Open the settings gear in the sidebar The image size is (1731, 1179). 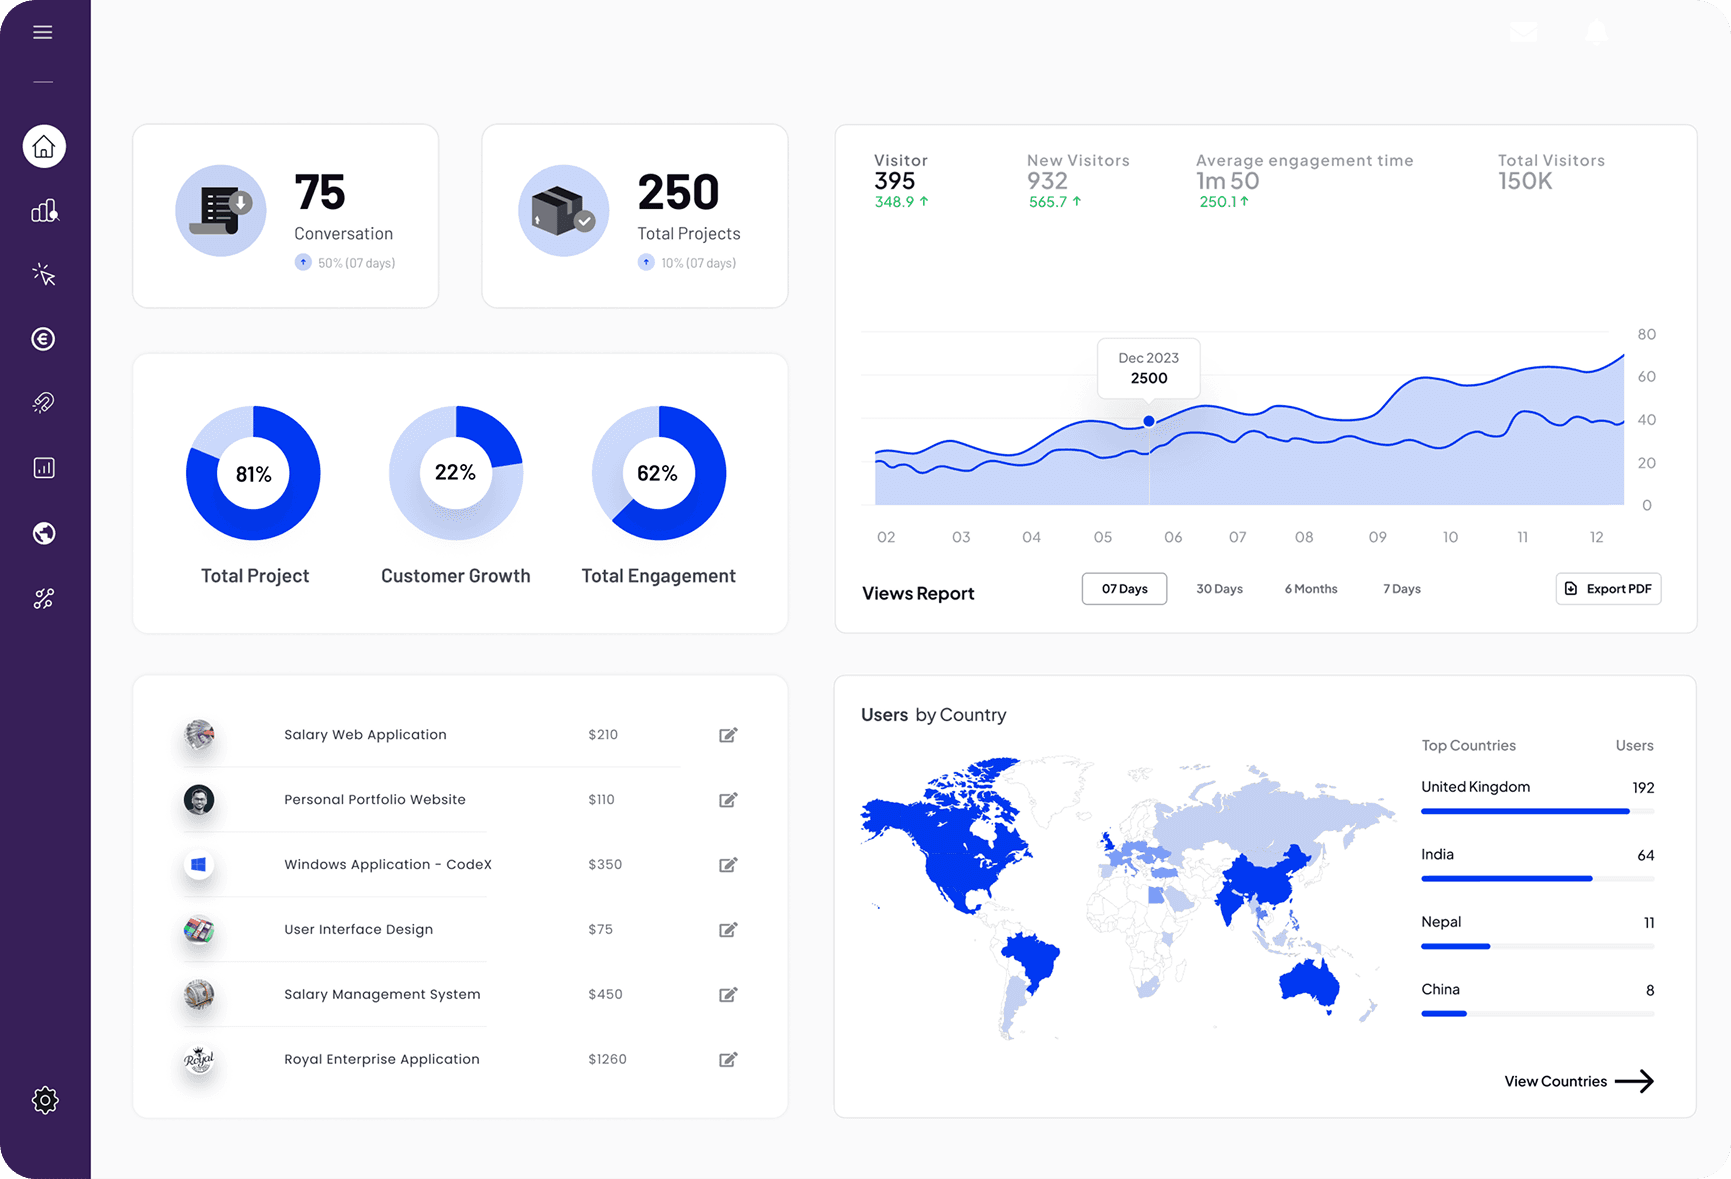[45, 1100]
